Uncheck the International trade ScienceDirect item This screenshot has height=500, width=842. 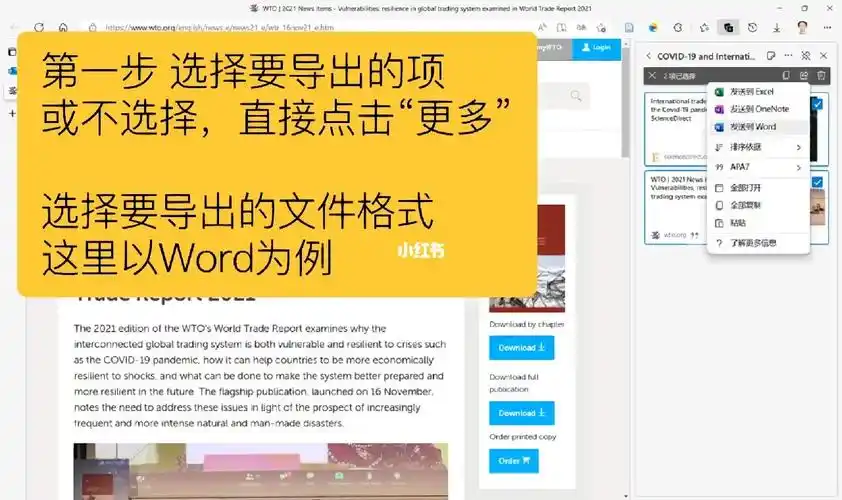(817, 104)
